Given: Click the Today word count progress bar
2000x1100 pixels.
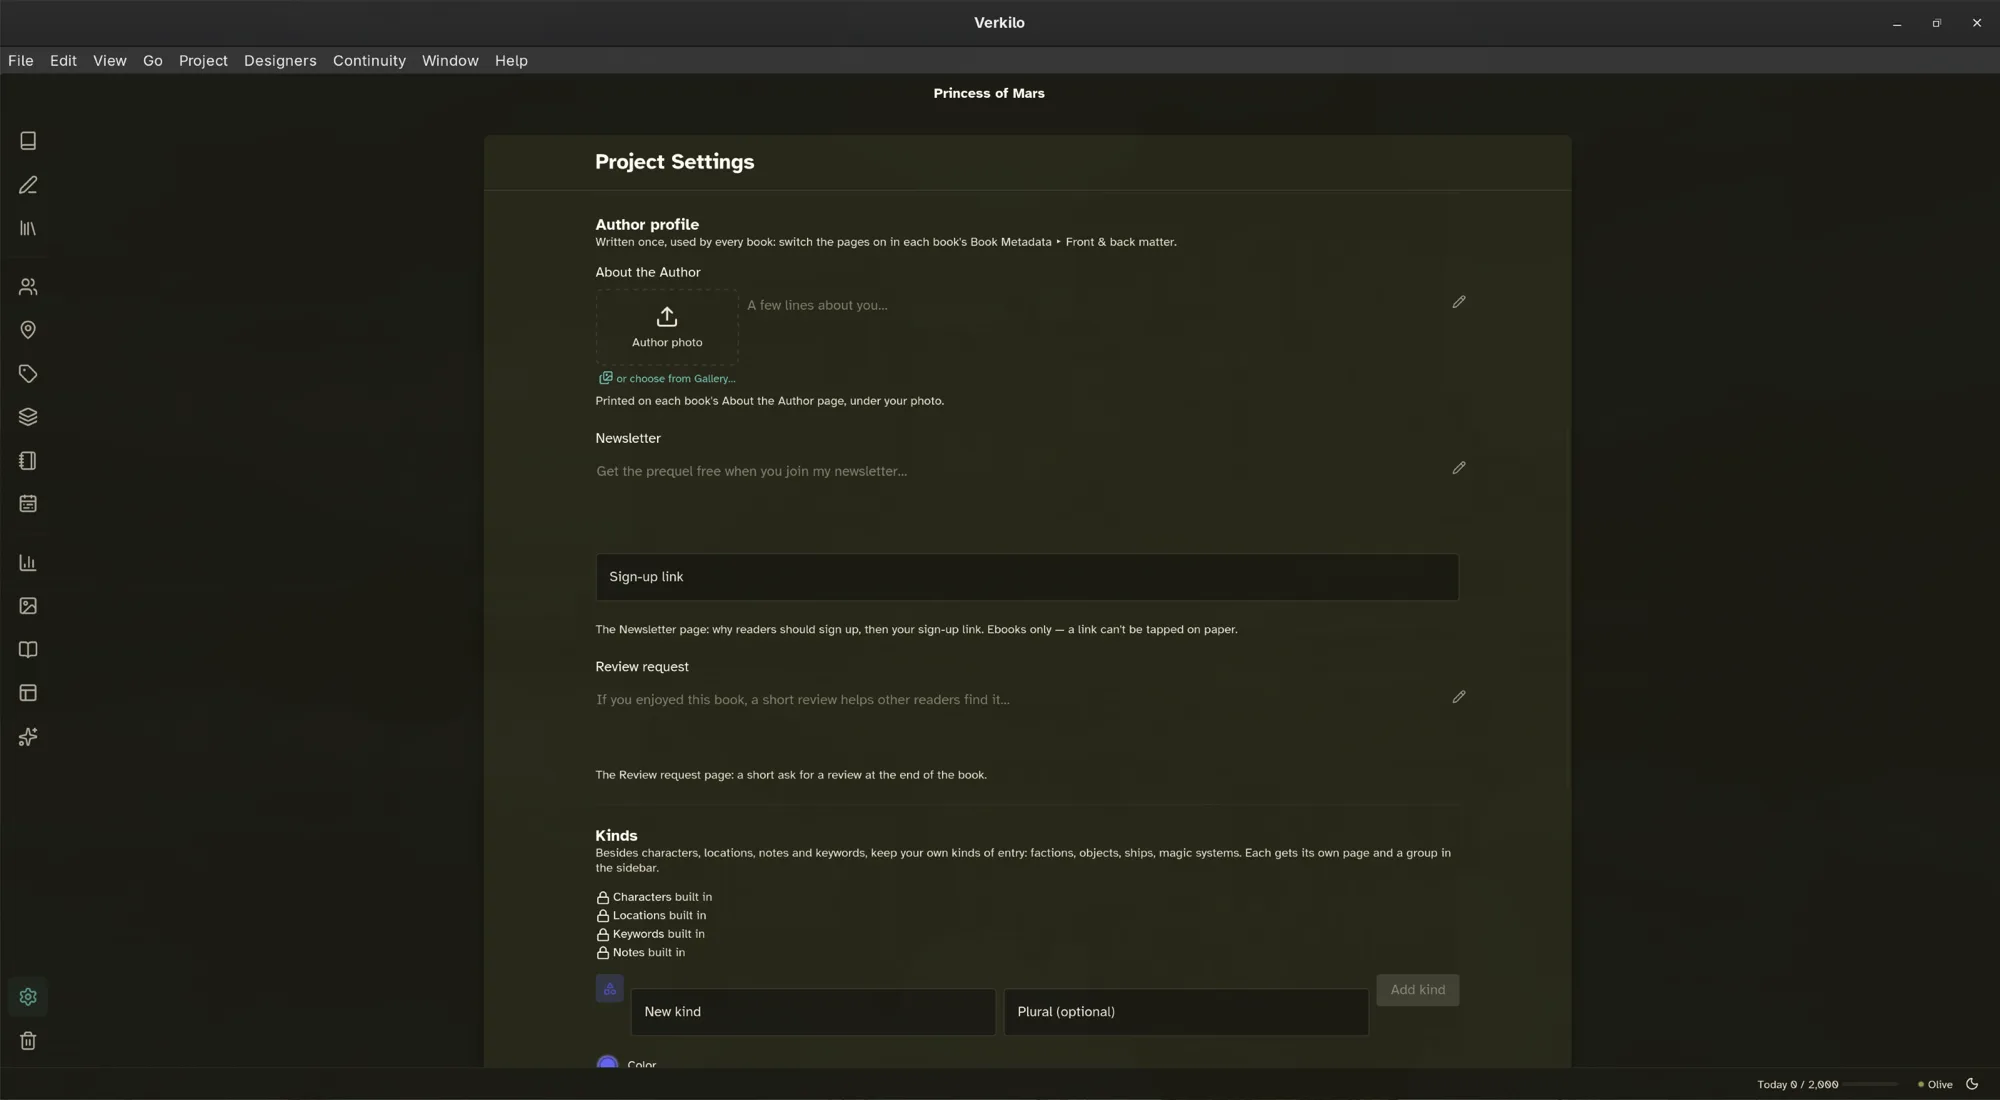Looking at the screenshot, I should 1871,1084.
